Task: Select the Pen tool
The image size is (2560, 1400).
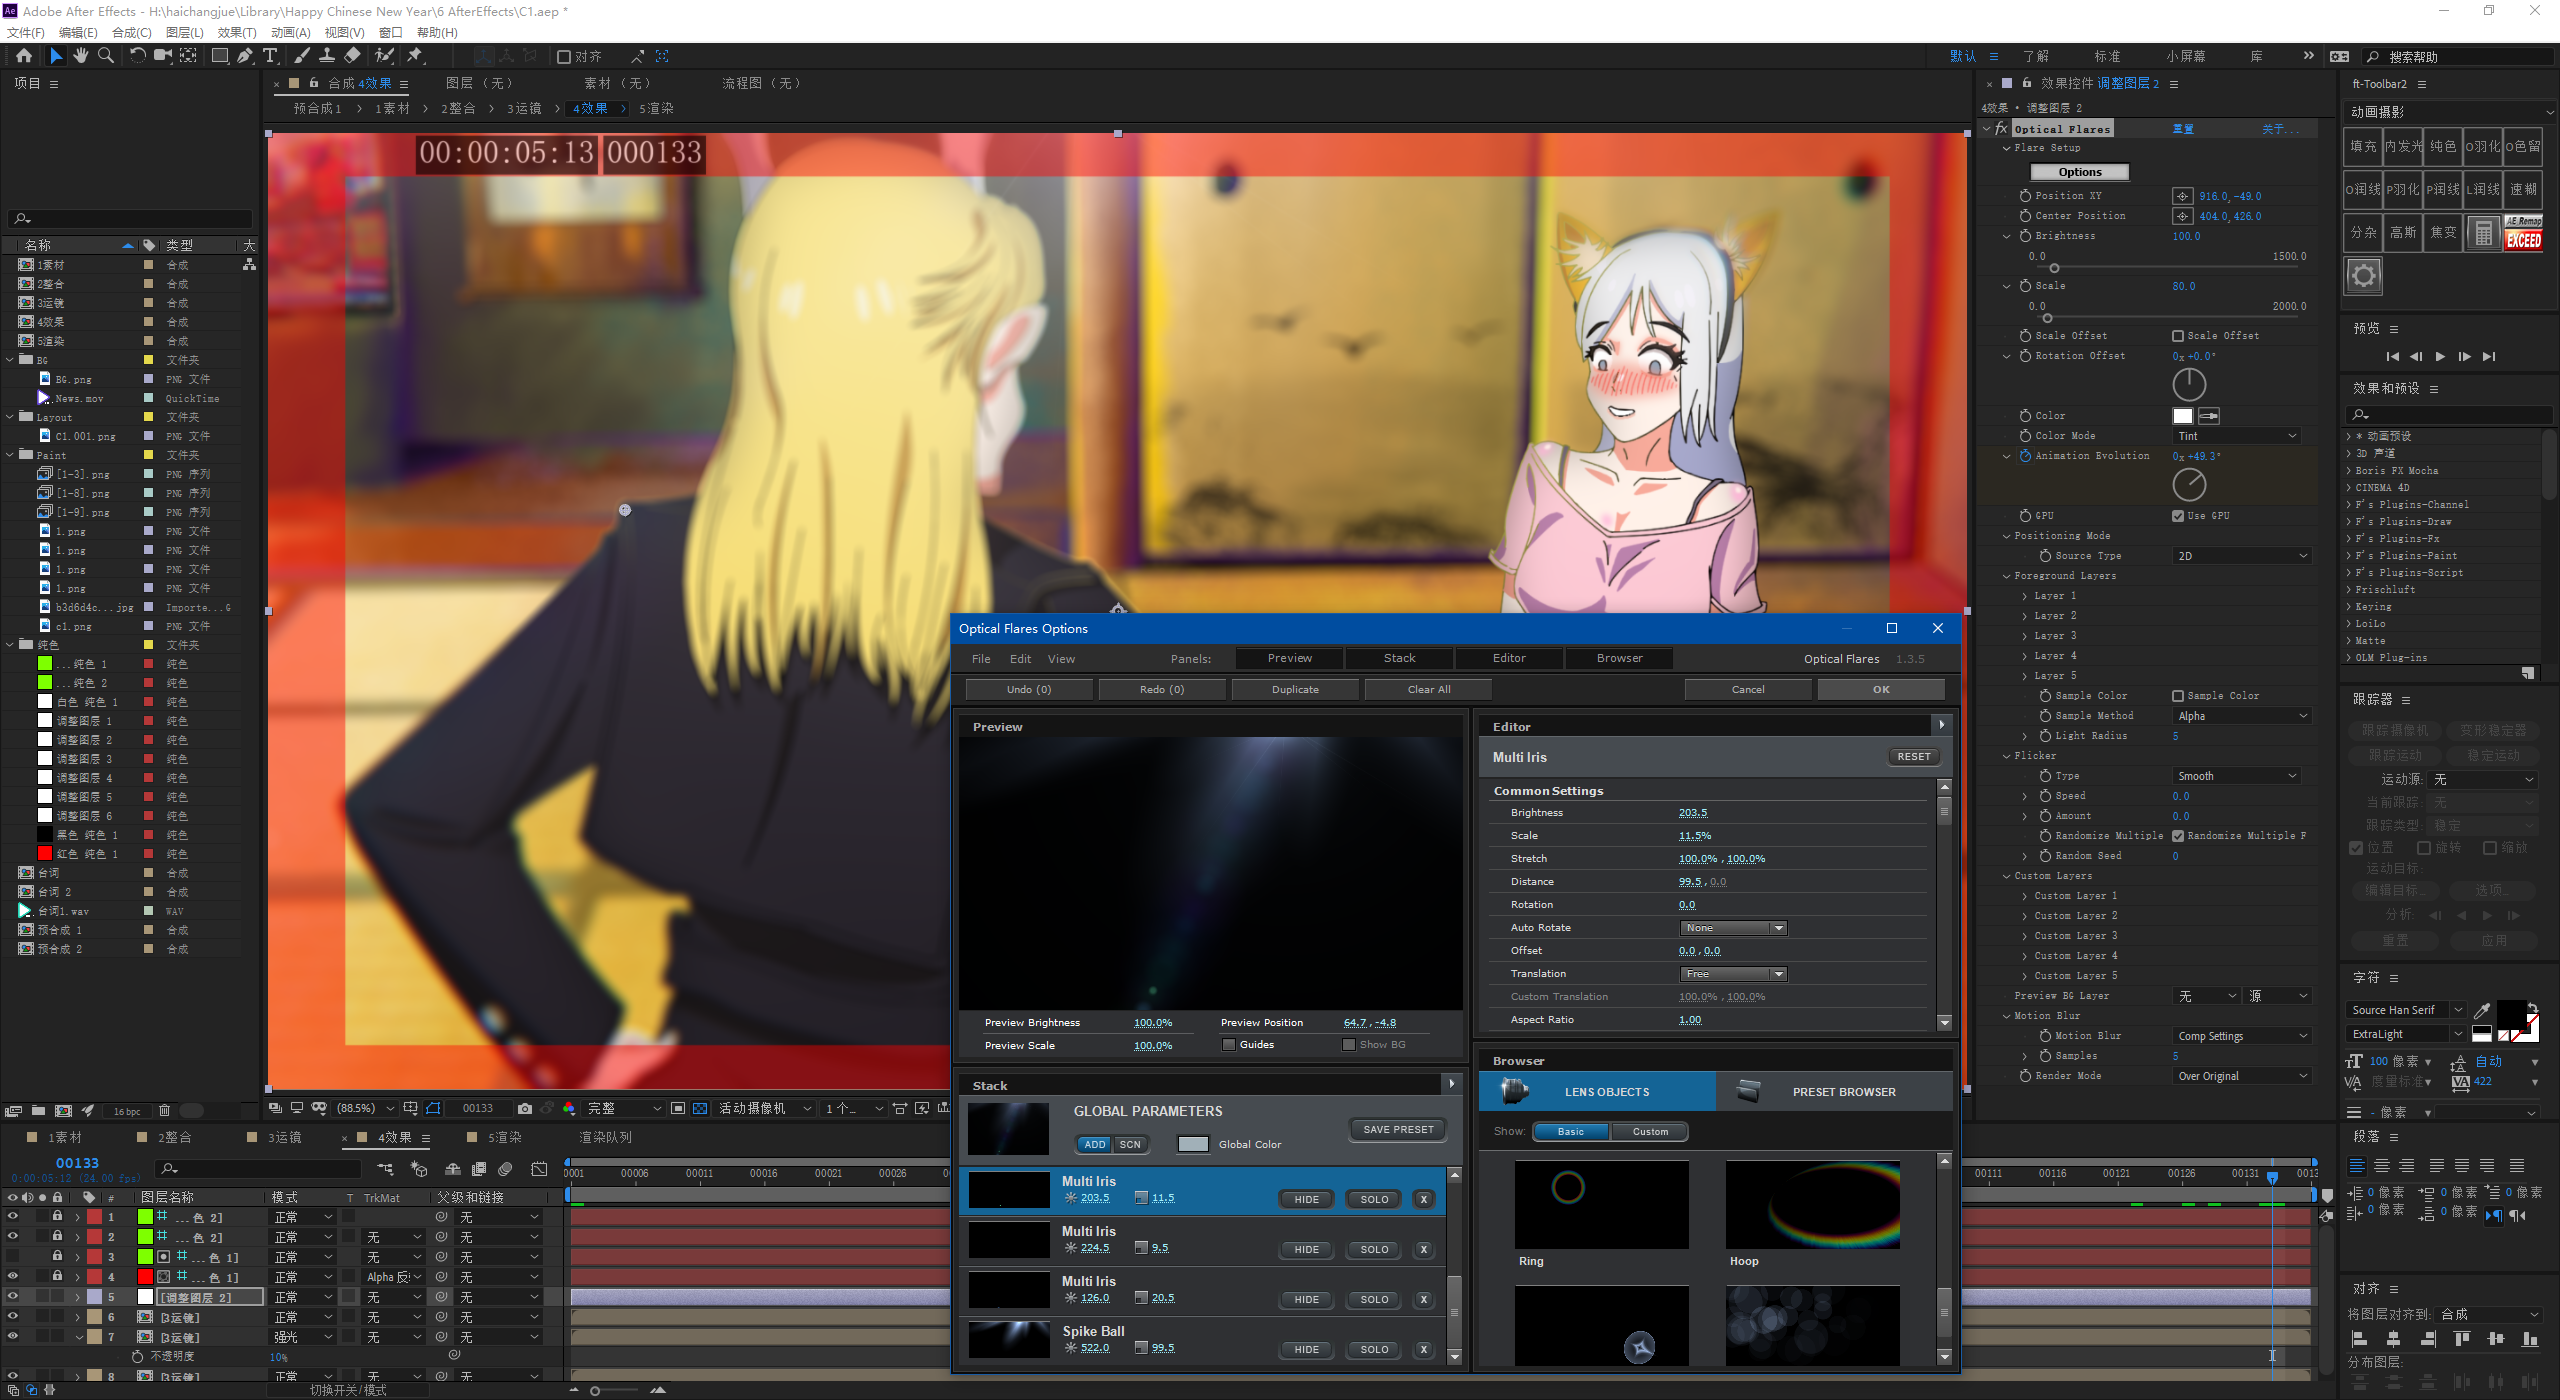Action: 245,56
